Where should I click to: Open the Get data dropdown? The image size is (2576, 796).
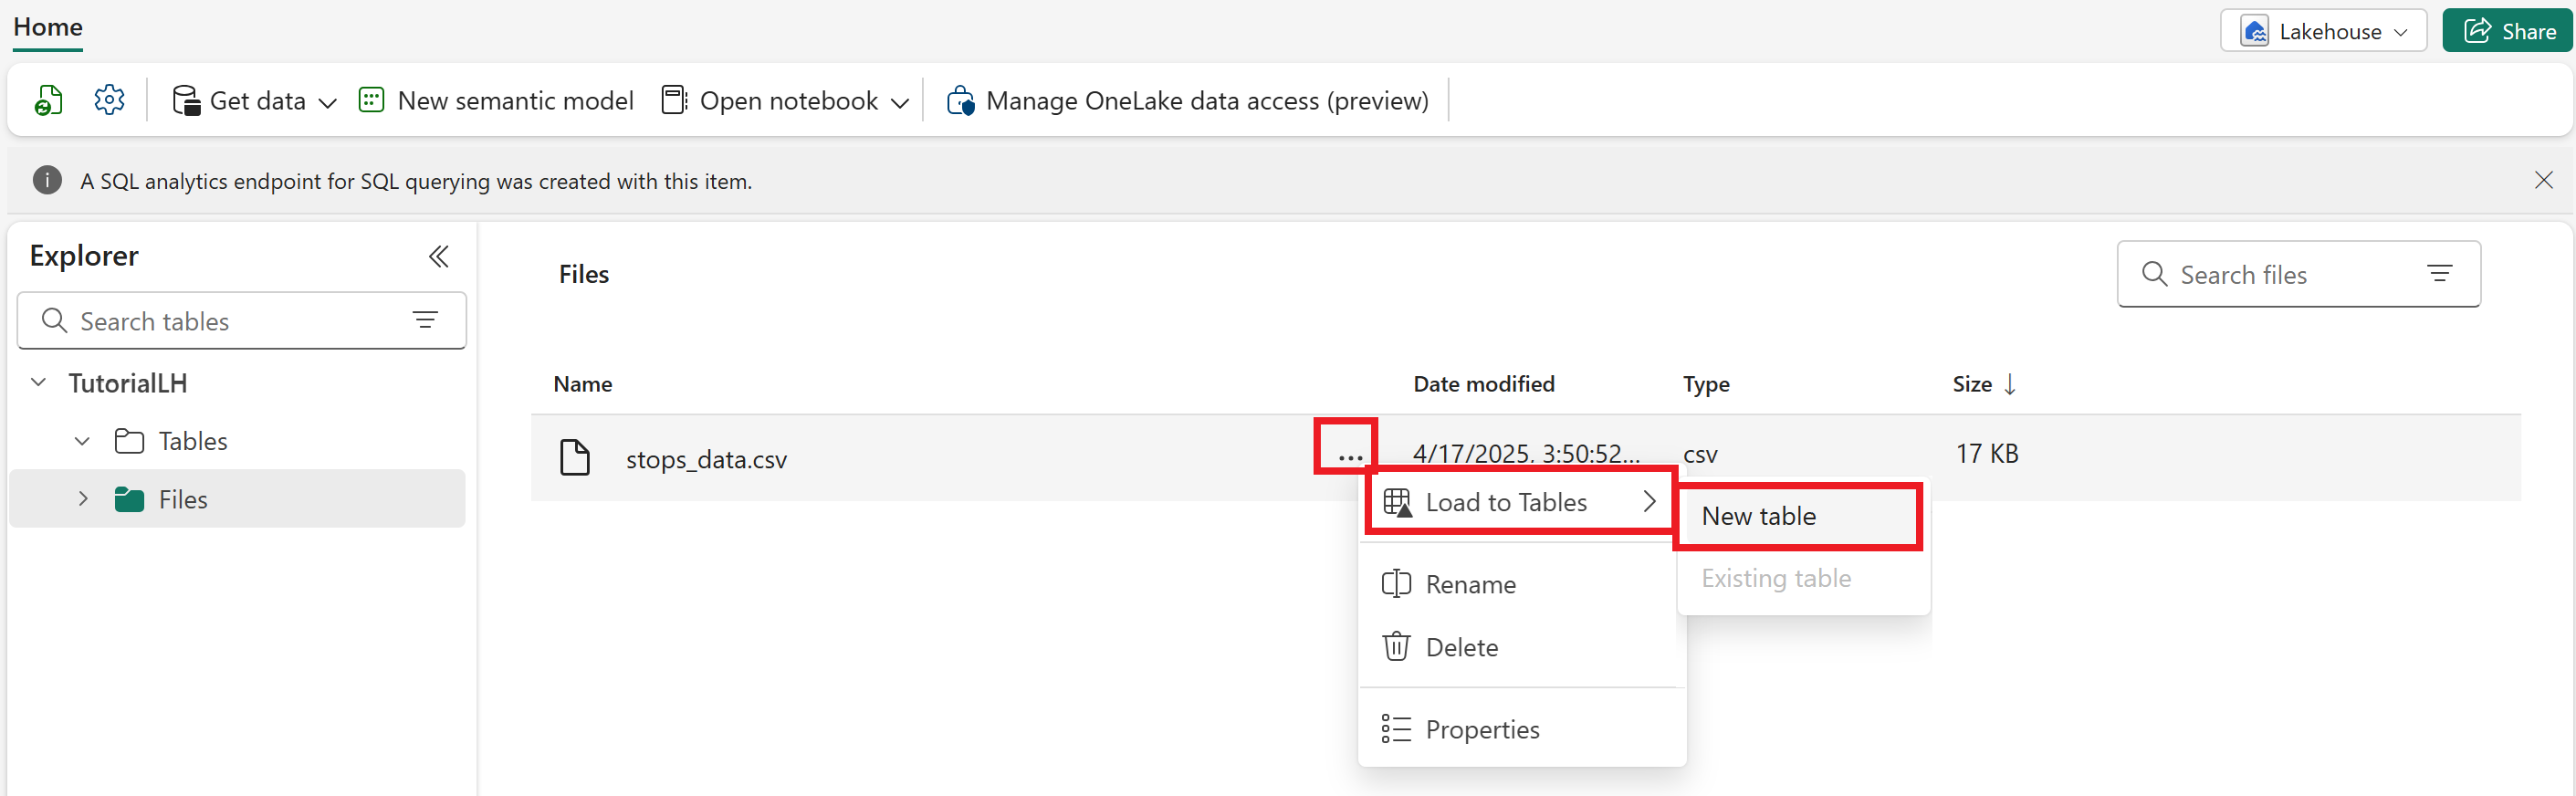[254, 101]
